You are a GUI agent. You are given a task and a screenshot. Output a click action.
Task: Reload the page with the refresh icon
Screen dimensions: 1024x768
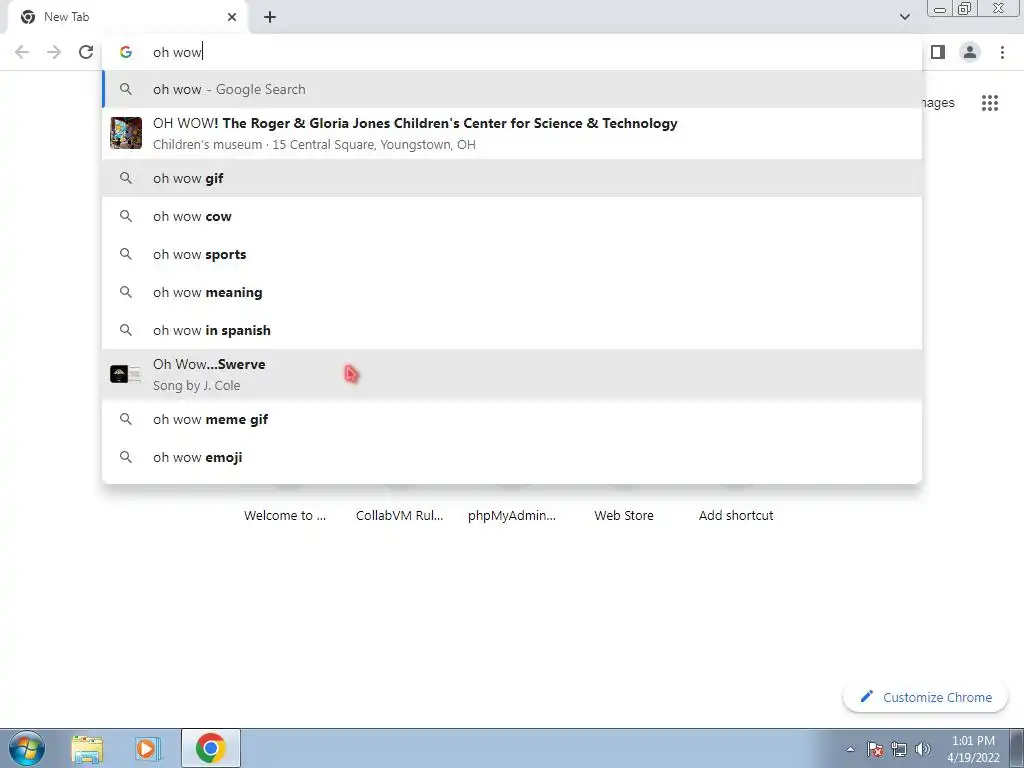[x=86, y=52]
